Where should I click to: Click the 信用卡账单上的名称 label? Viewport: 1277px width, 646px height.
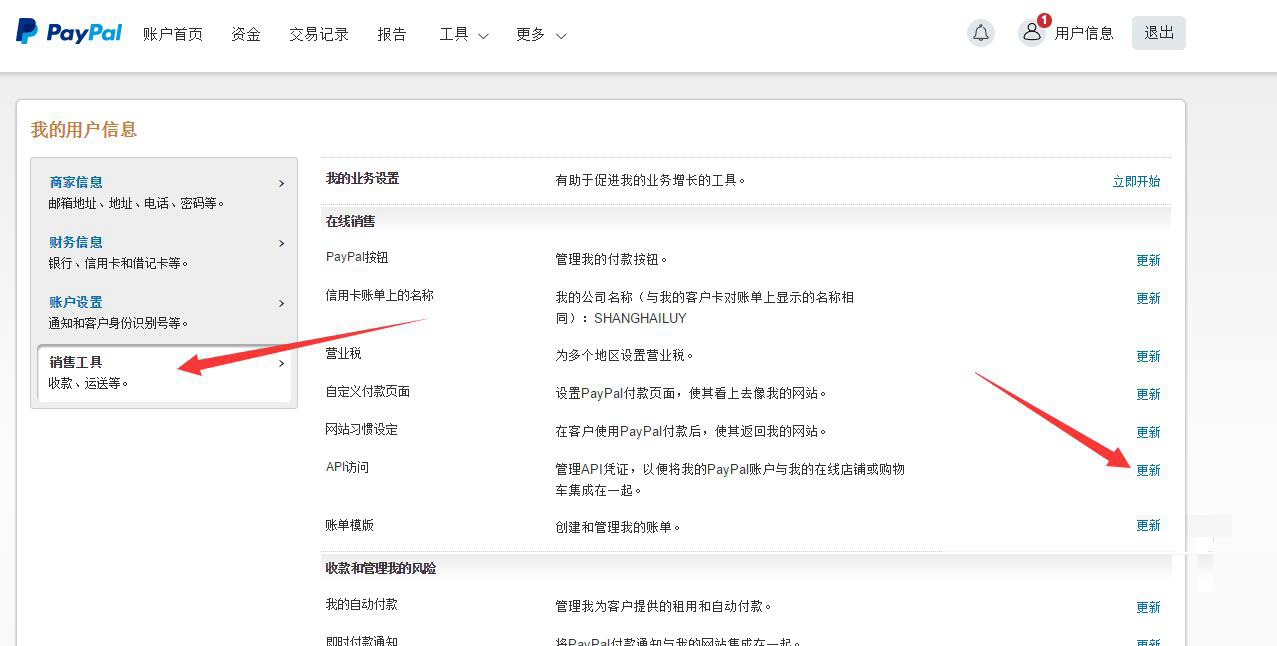pyautogui.click(x=380, y=295)
